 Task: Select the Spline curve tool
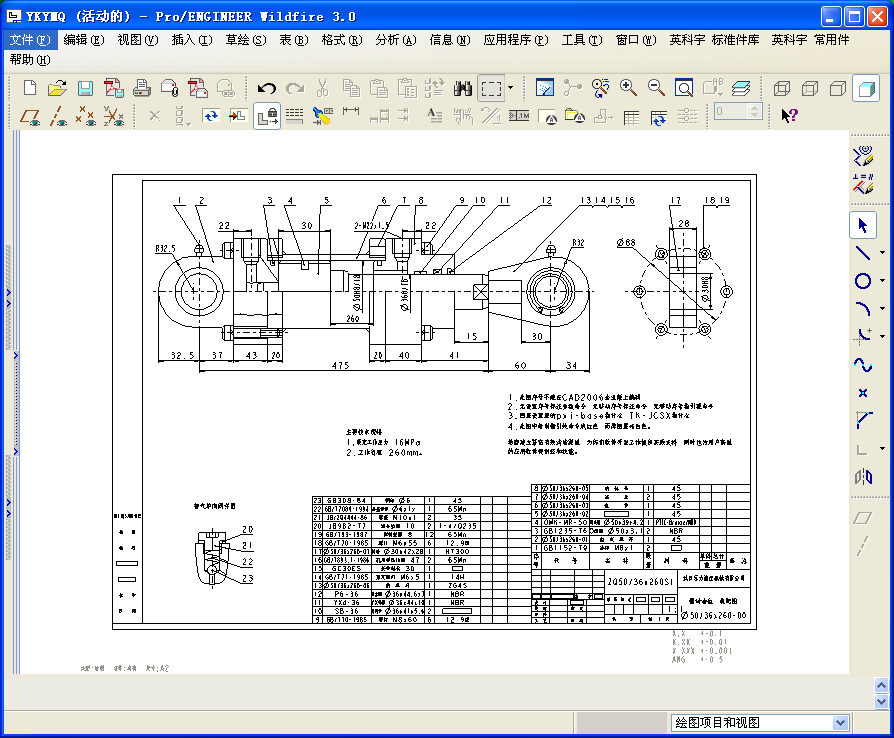pyautogui.click(x=863, y=365)
